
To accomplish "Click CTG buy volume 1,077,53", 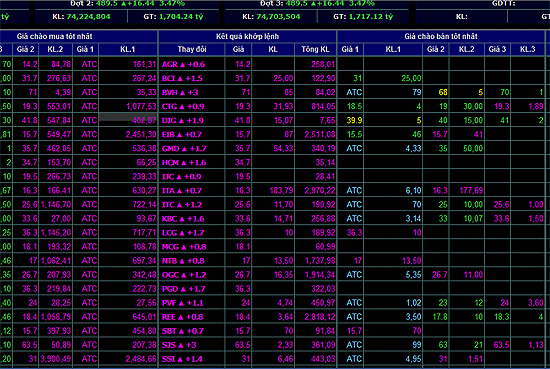I will tap(141, 106).
